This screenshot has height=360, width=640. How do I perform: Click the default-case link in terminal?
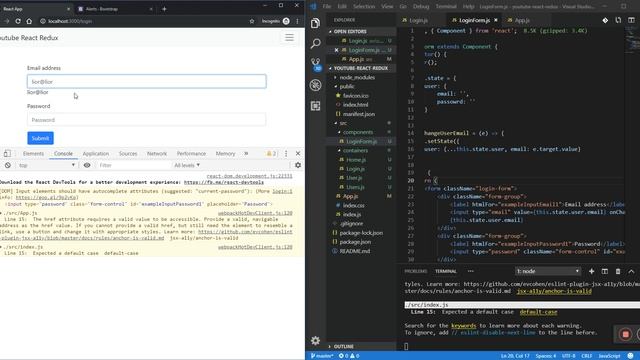pos(538,312)
